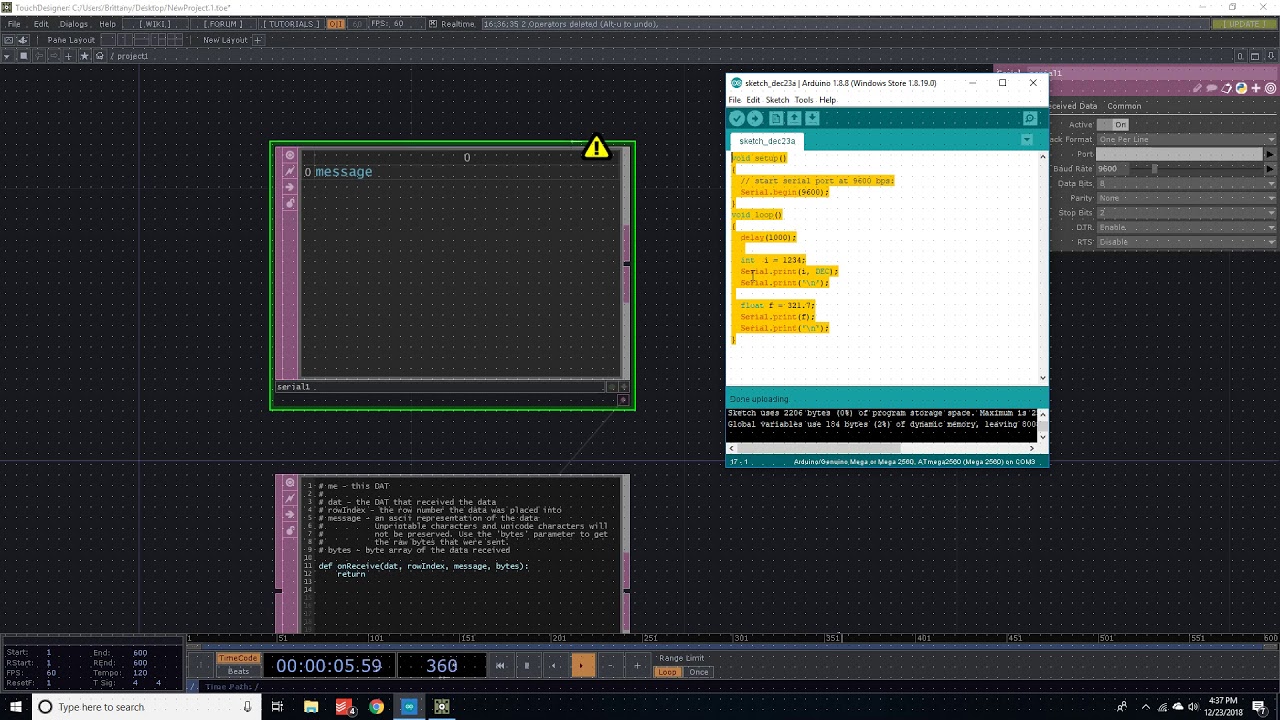This screenshot has height=720, width=1280.
Task: Save the current Arduino sketch
Action: 812,118
